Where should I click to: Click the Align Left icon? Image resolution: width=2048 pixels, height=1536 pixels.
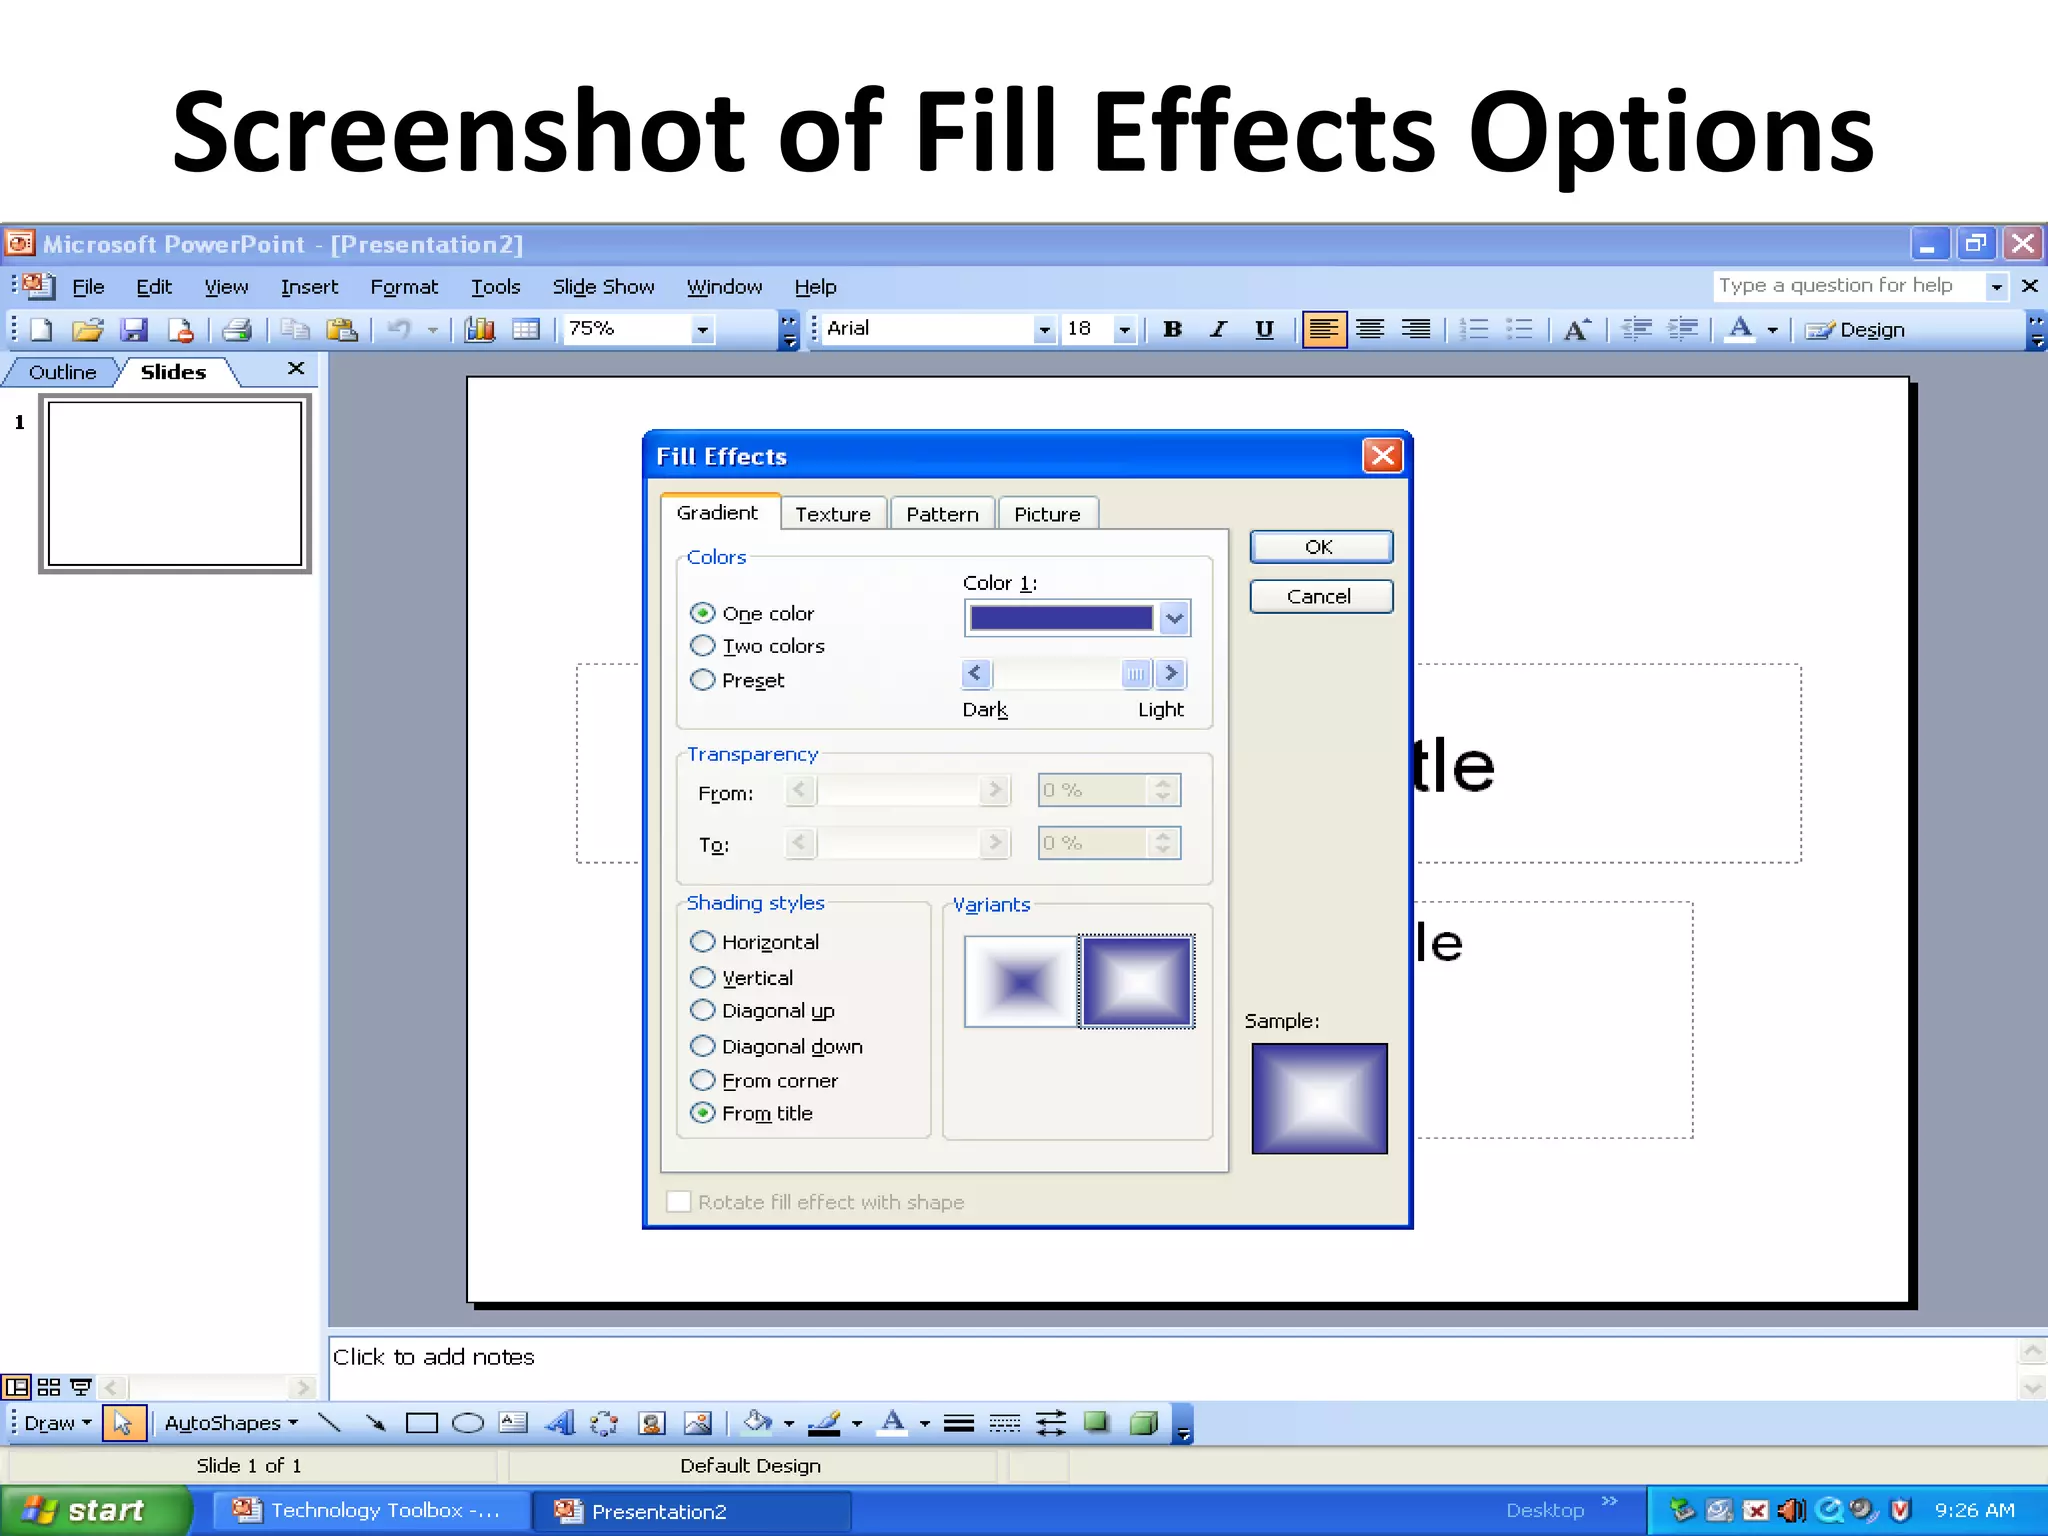[1324, 329]
